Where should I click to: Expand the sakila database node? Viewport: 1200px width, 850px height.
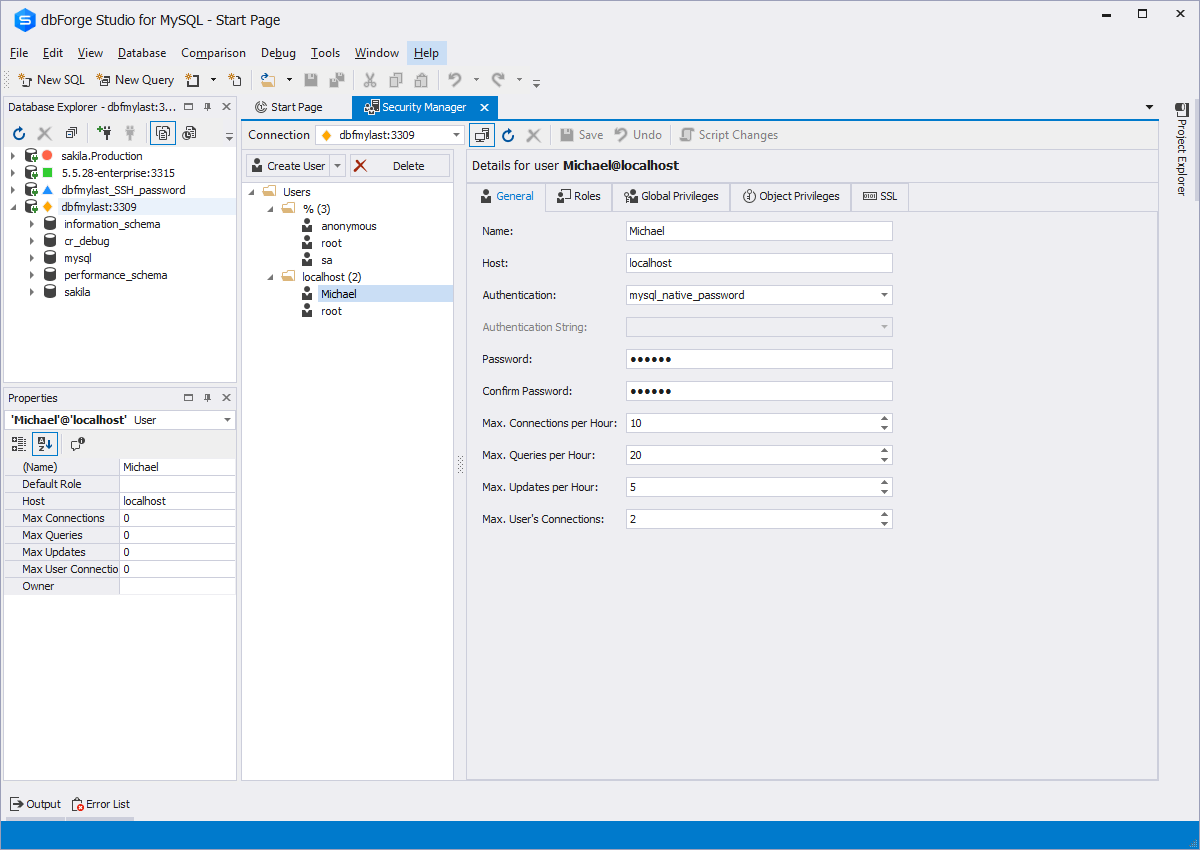(32, 292)
